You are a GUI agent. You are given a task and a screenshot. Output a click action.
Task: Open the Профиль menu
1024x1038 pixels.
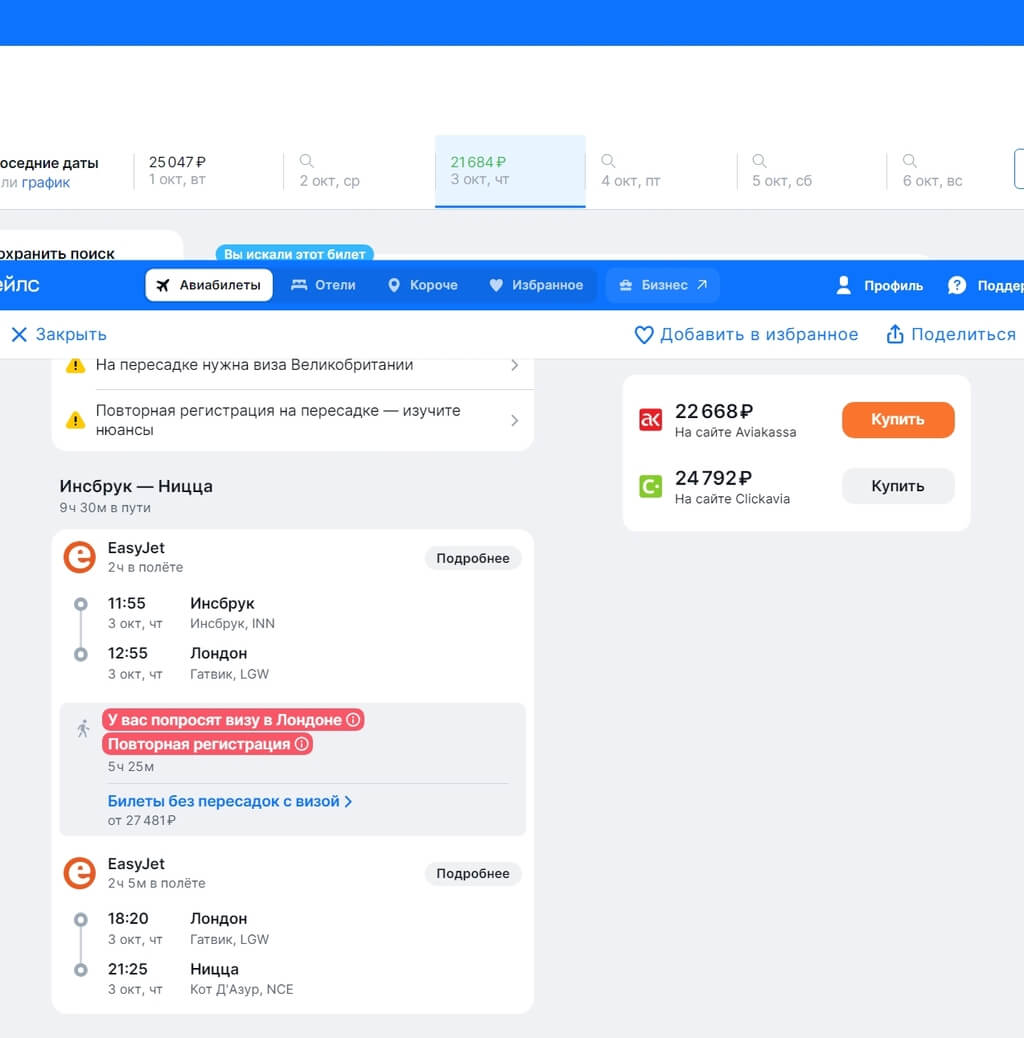pyautogui.click(x=880, y=285)
